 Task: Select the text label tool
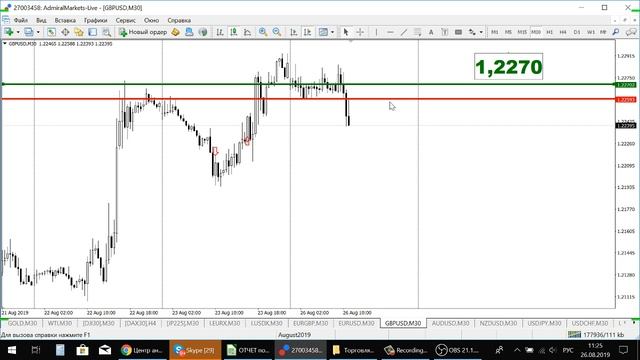(444, 32)
